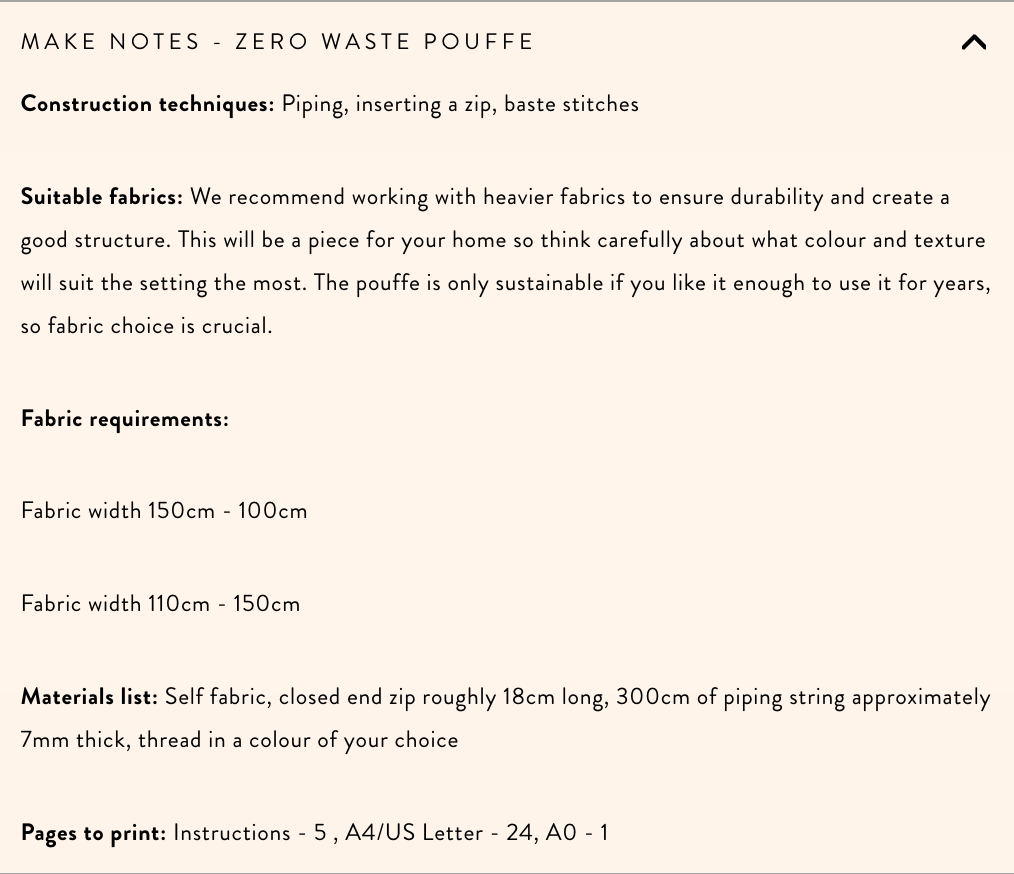Select the 'baste stitches' text
This screenshot has width=1014, height=874.
click(x=571, y=103)
